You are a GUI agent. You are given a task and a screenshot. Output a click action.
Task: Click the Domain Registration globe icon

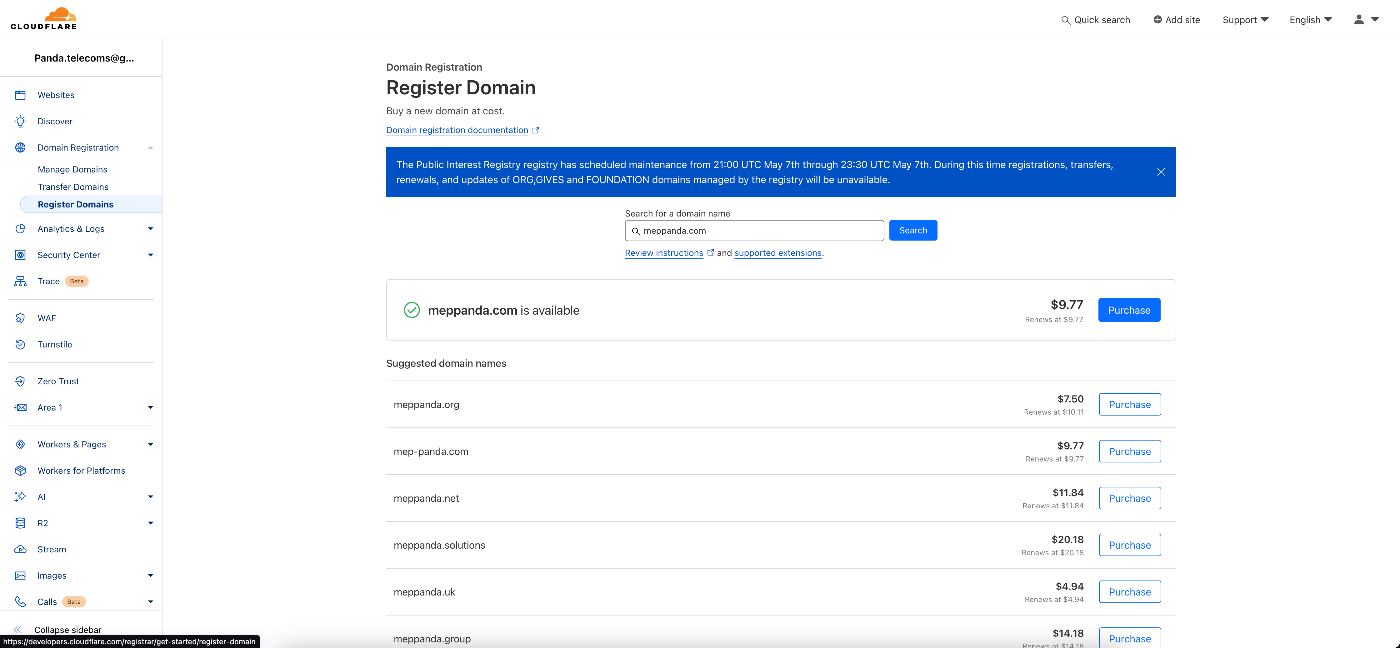point(20,148)
